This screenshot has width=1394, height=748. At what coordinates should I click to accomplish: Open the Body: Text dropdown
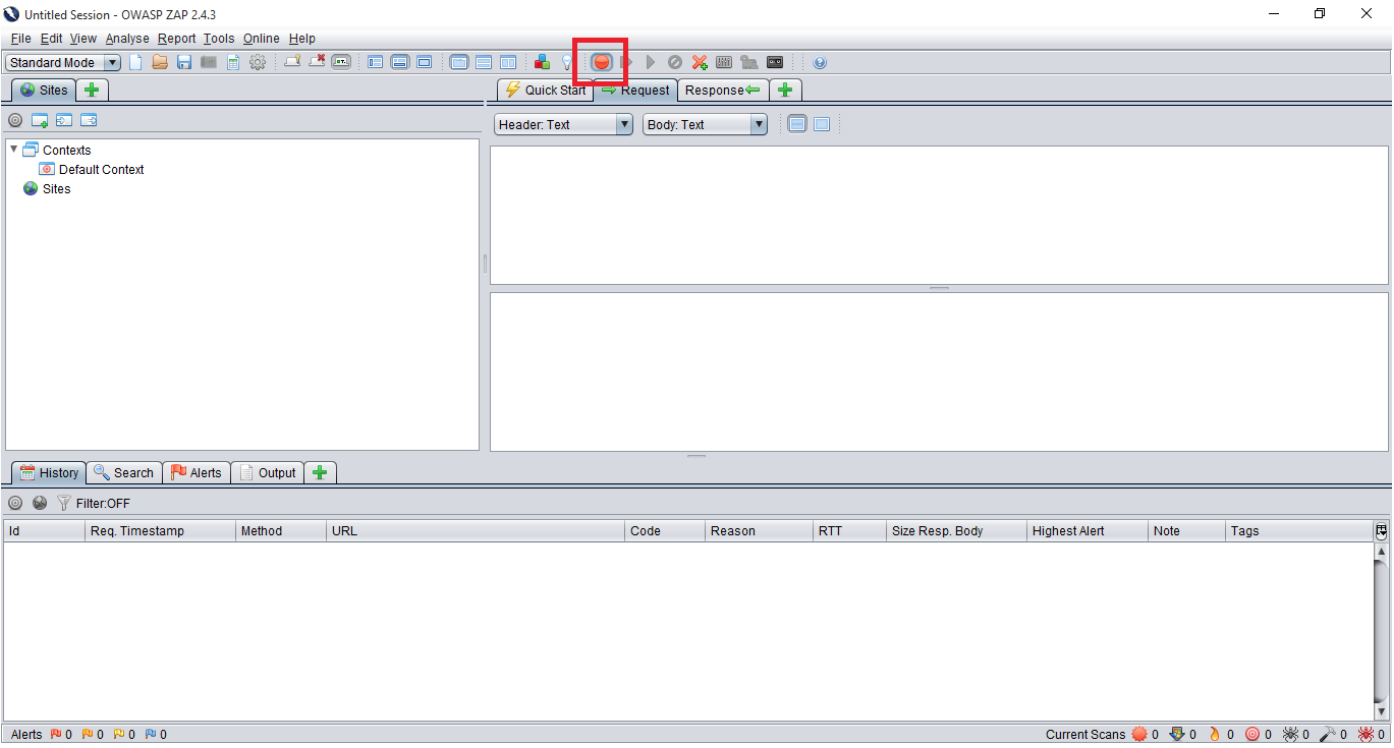click(x=705, y=125)
